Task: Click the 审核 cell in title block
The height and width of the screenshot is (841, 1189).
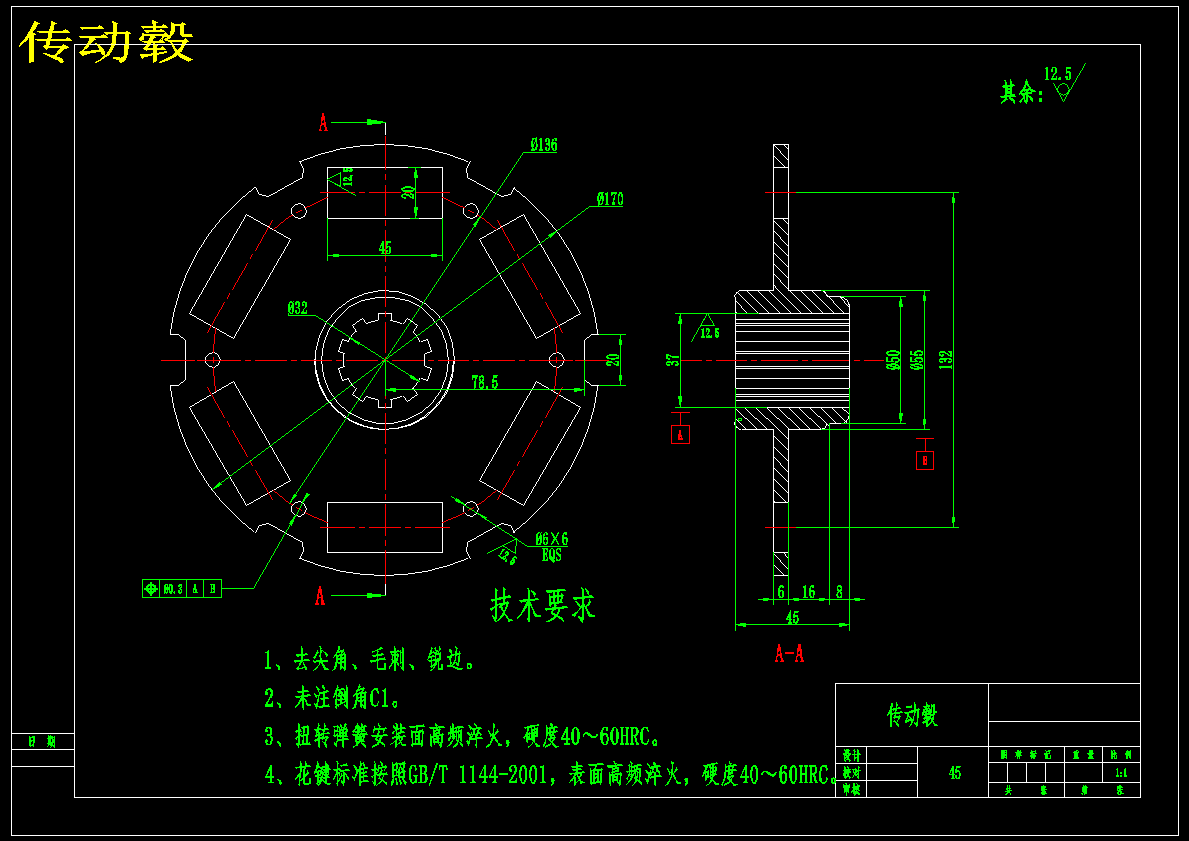Action: click(x=852, y=789)
